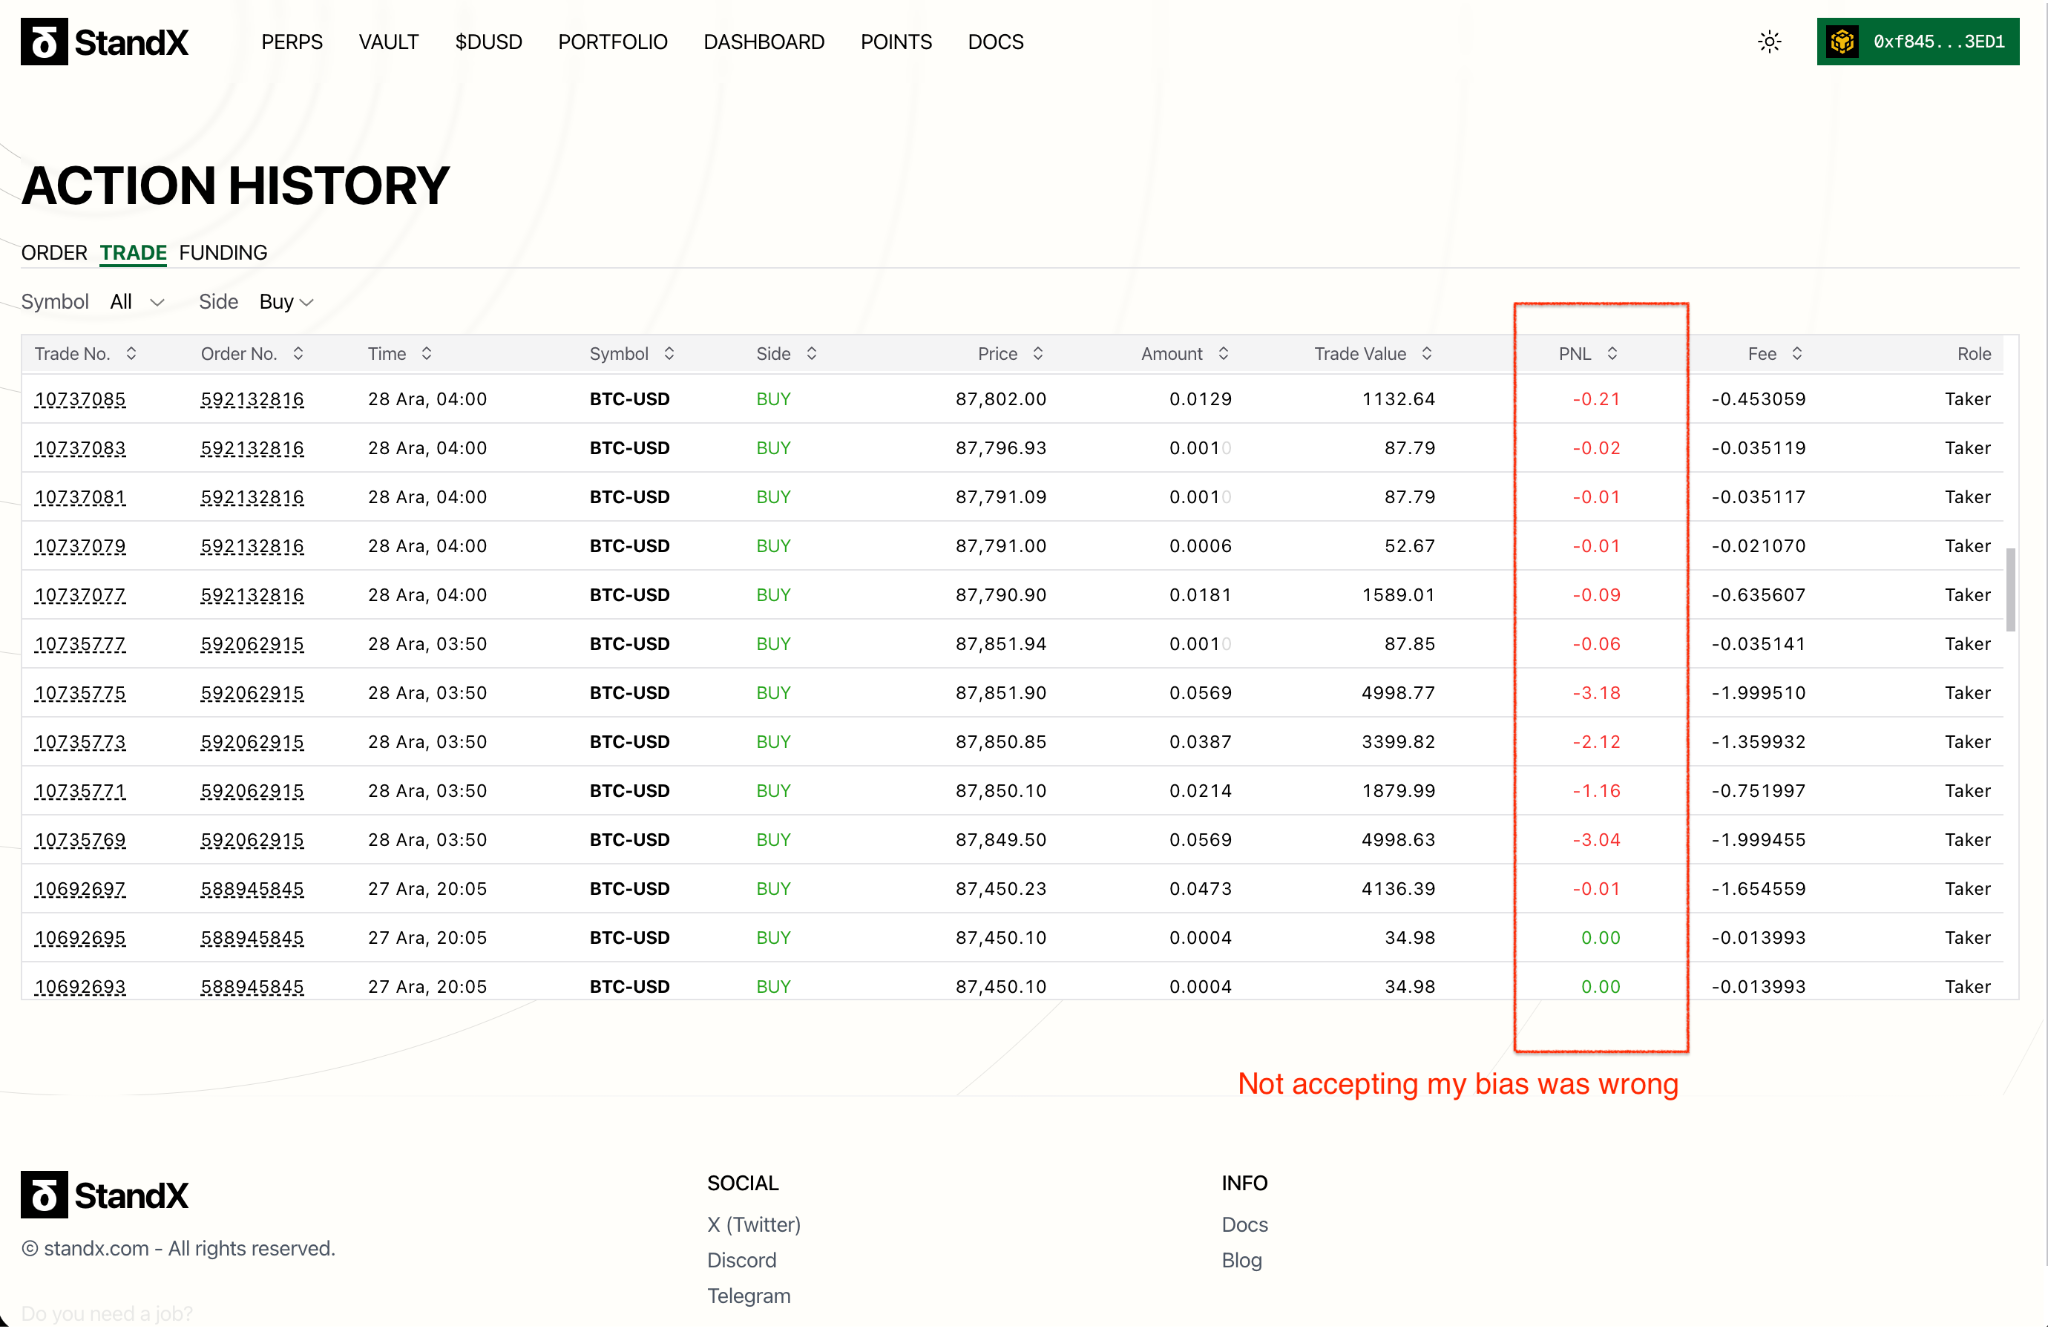Sort by Order No. column arrows
Image resolution: width=2048 pixels, height=1327 pixels.
(x=298, y=354)
